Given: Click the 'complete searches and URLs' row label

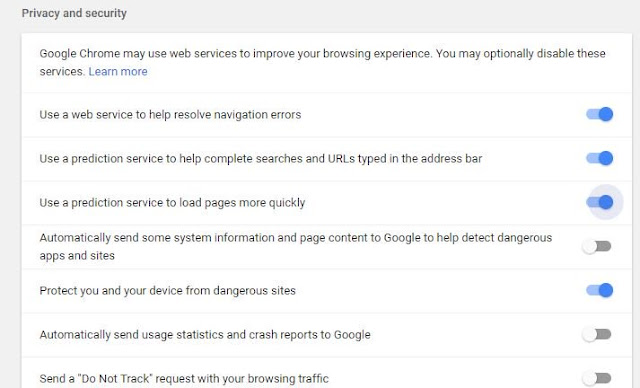Looking at the screenshot, I should click(x=261, y=159).
